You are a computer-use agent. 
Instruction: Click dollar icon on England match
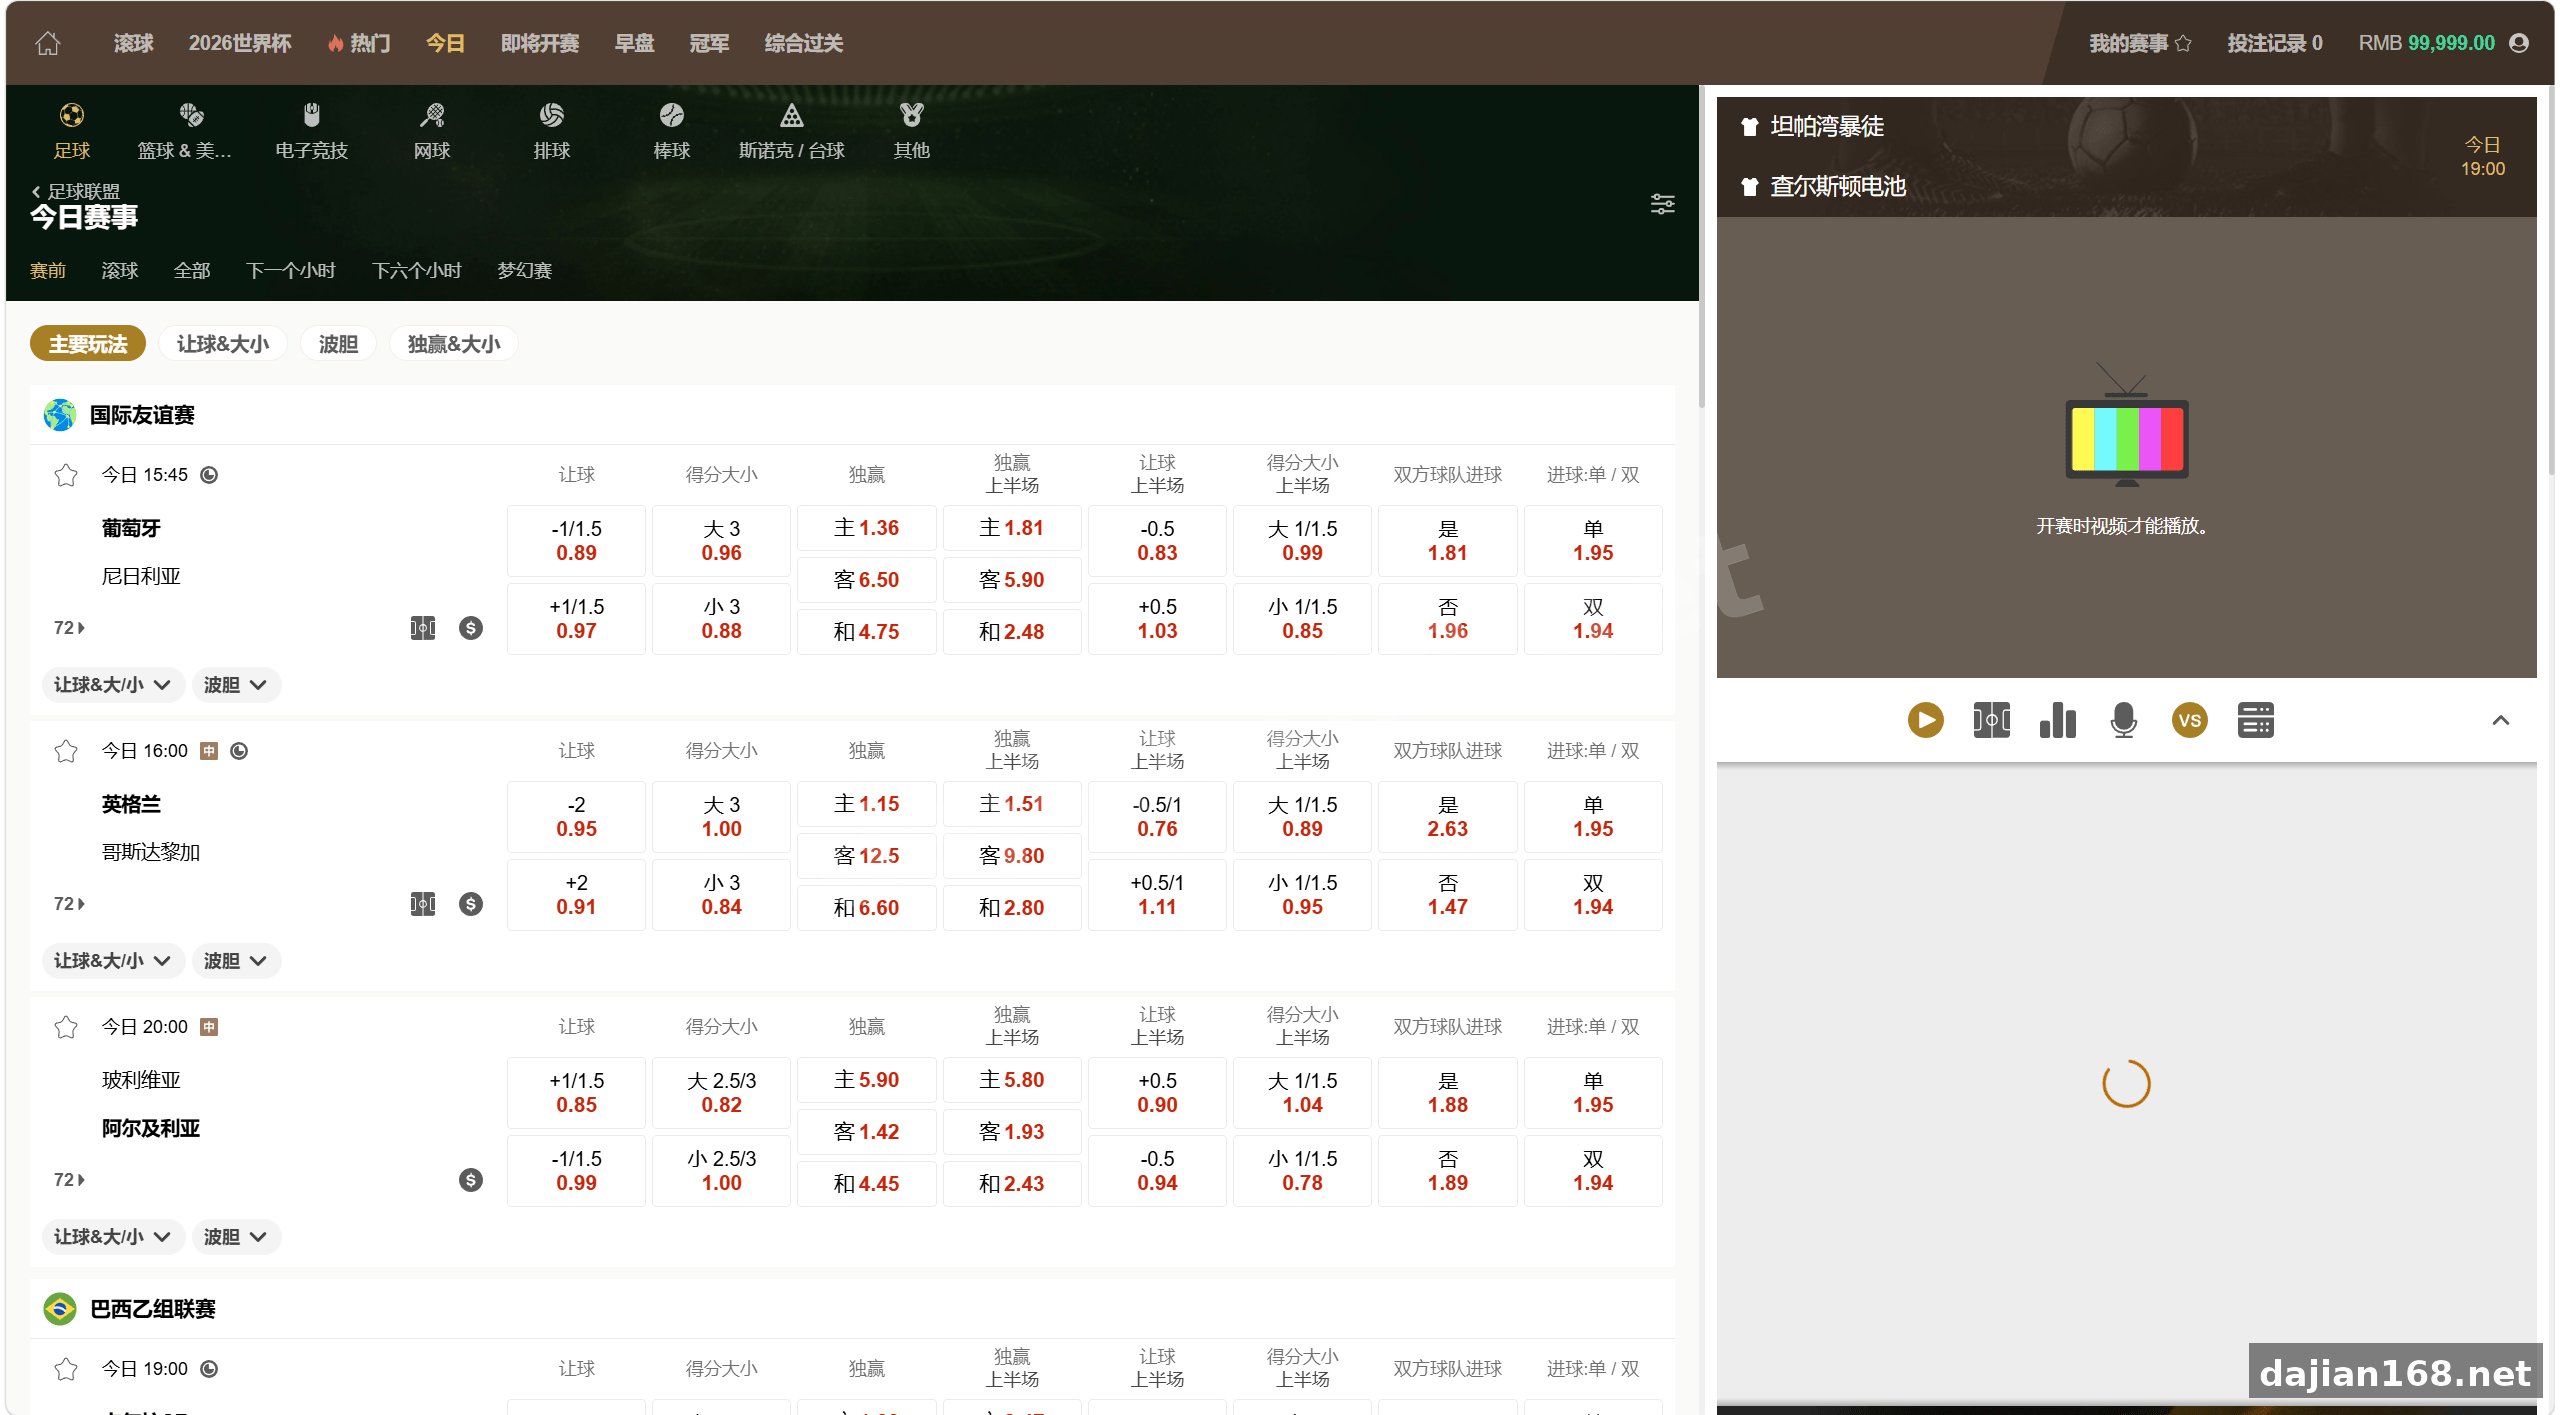[471, 904]
